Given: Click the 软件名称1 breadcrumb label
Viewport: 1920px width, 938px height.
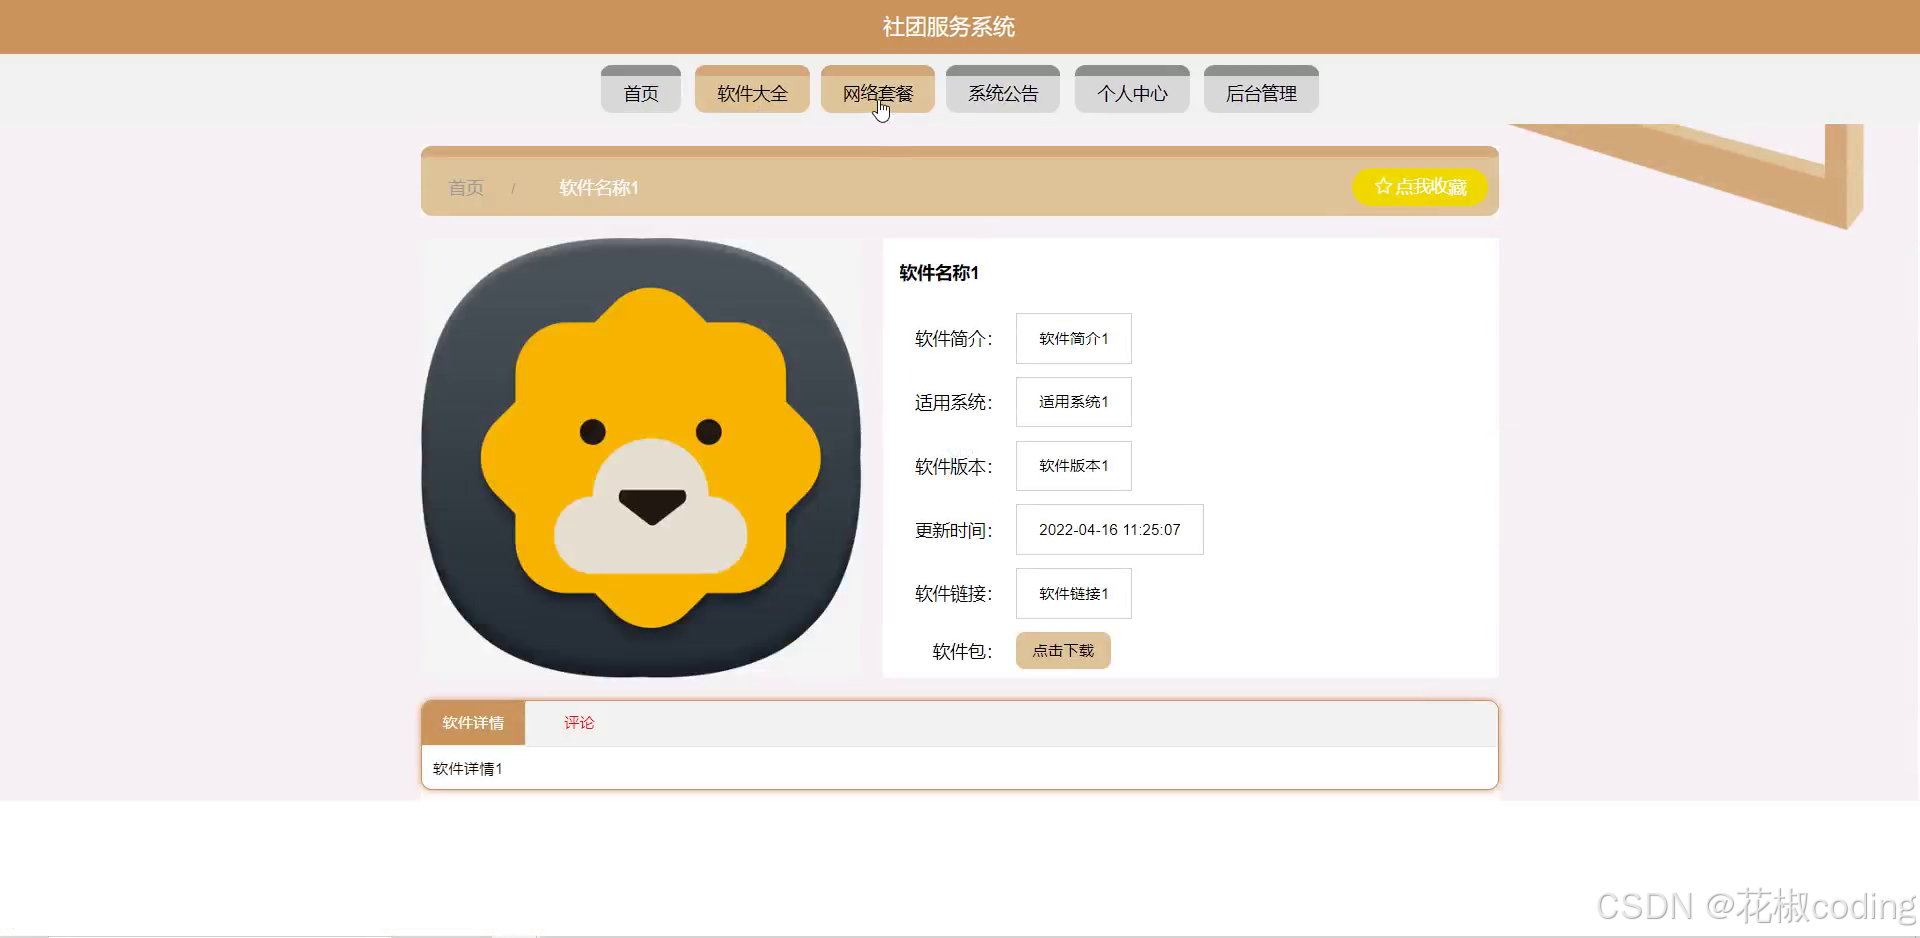Looking at the screenshot, I should [598, 187].
